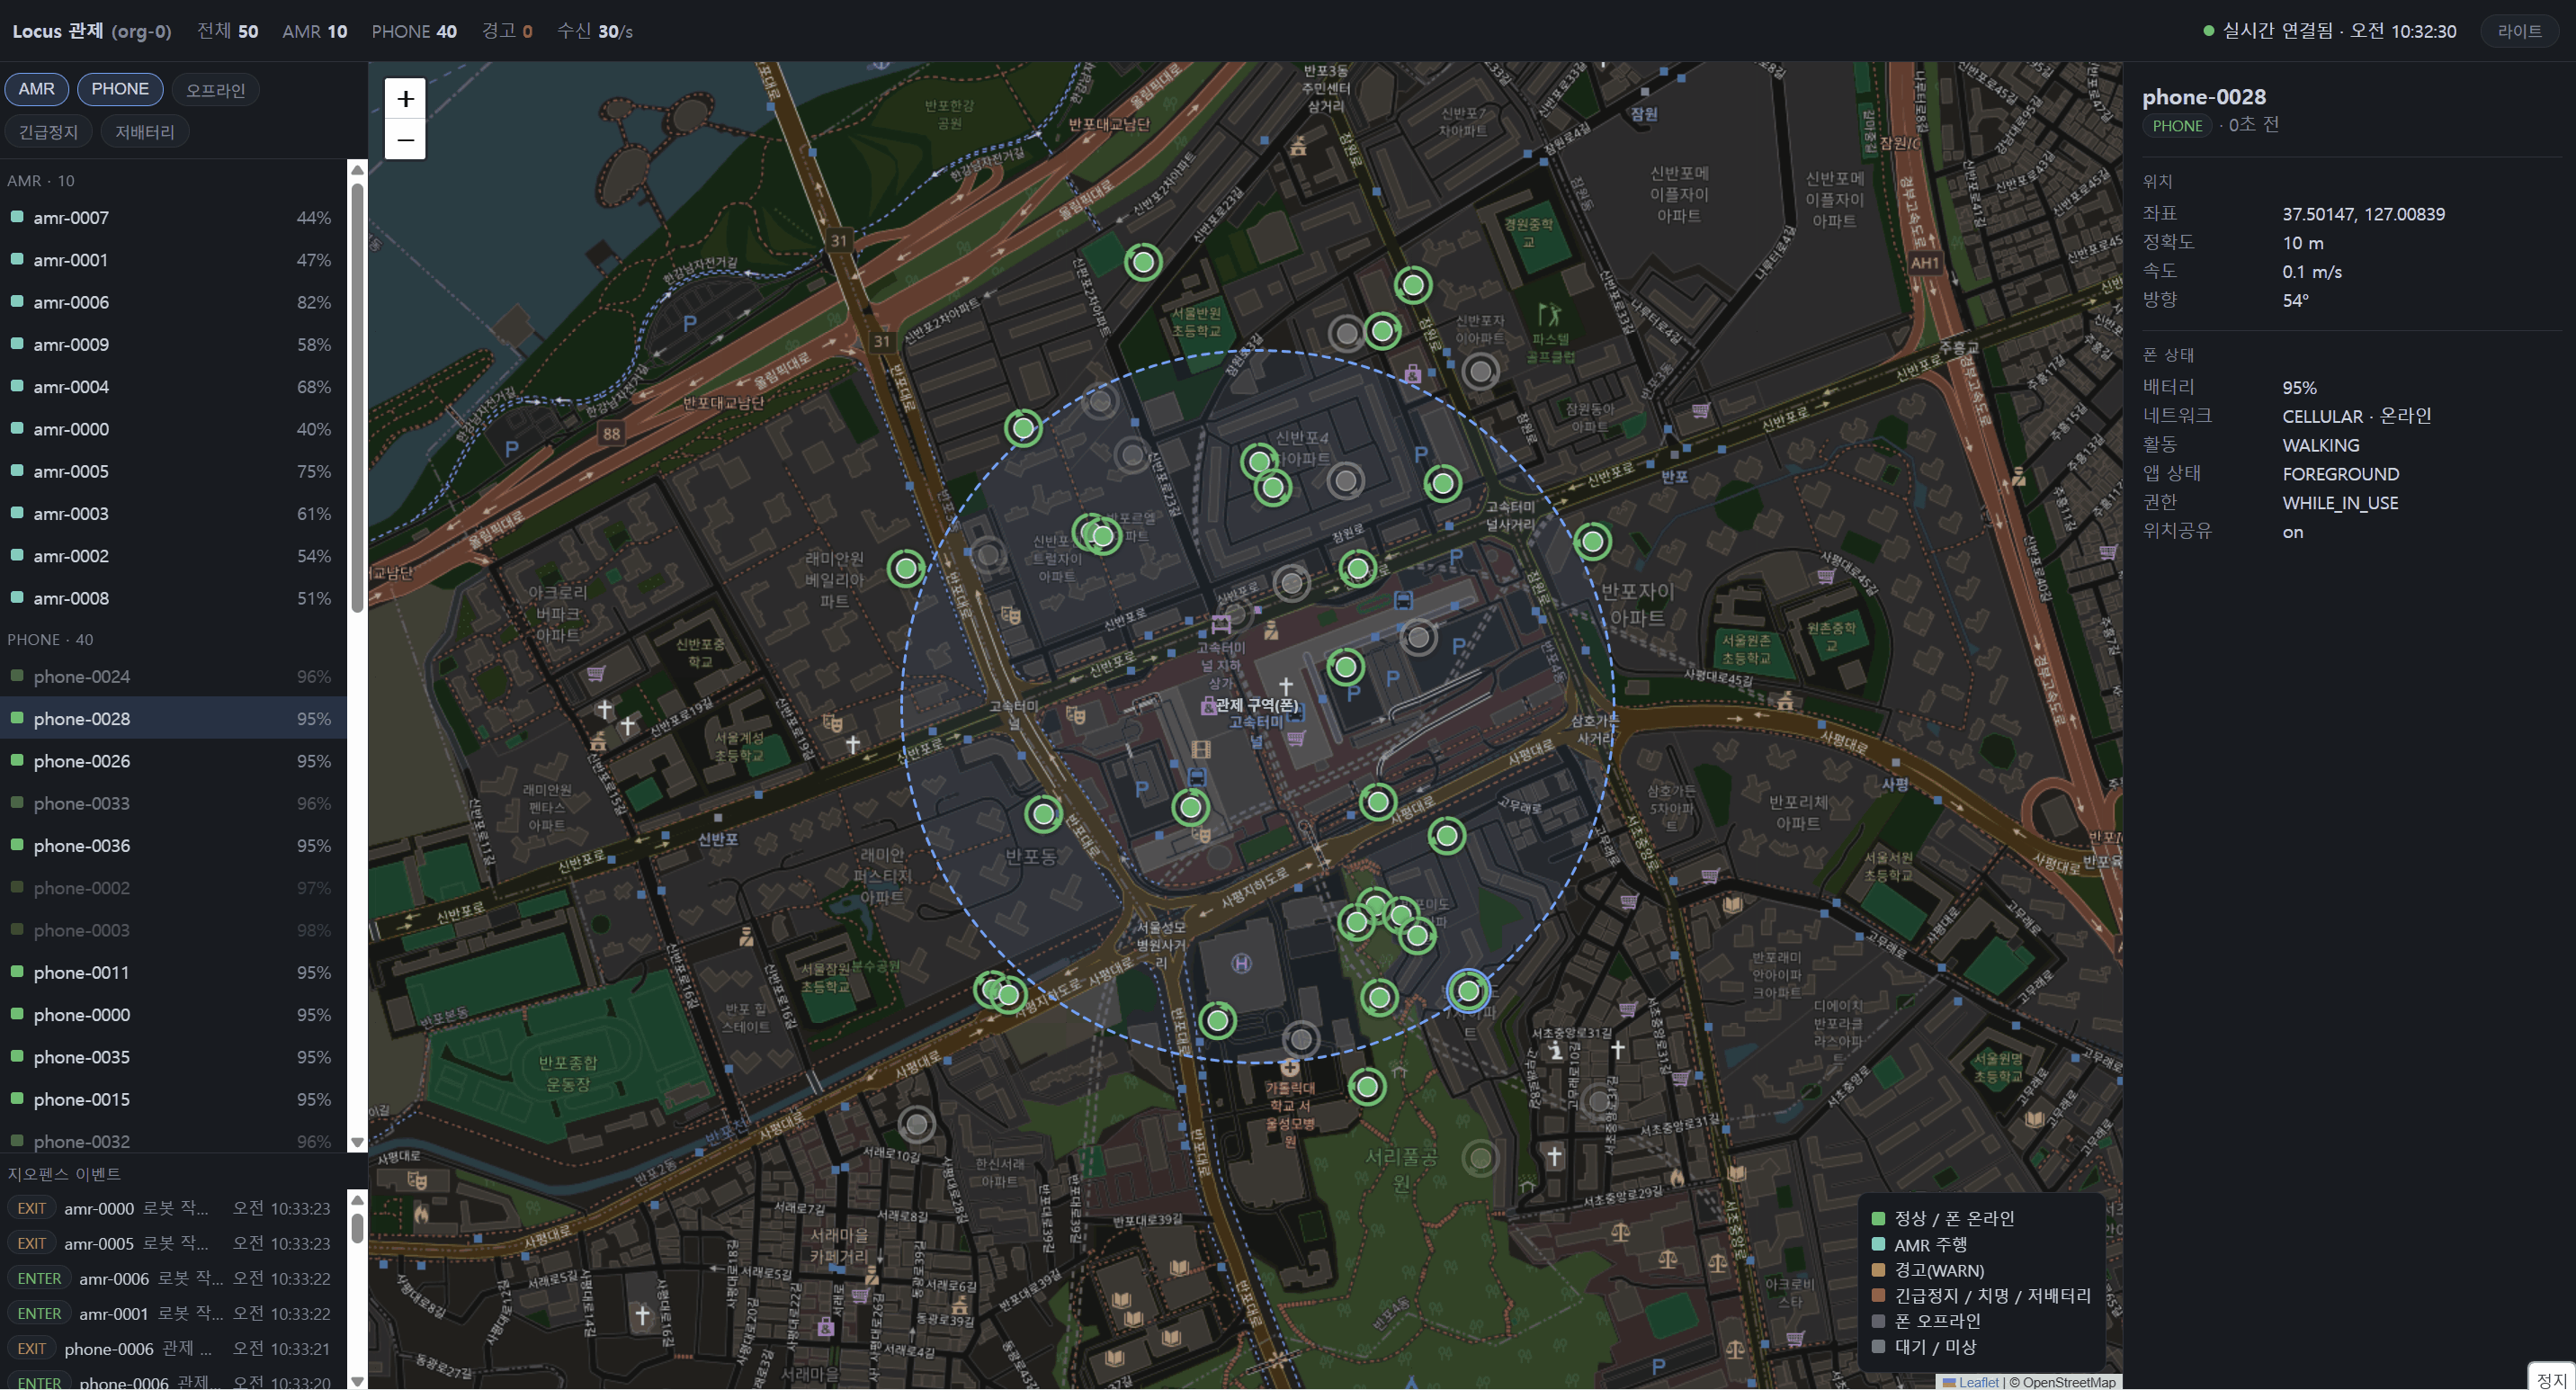The width and height of the screenshot is (2576, 1390).
Task: Click the selected blue-ringed phone-0028 map marker
Action: point(1468,991)
